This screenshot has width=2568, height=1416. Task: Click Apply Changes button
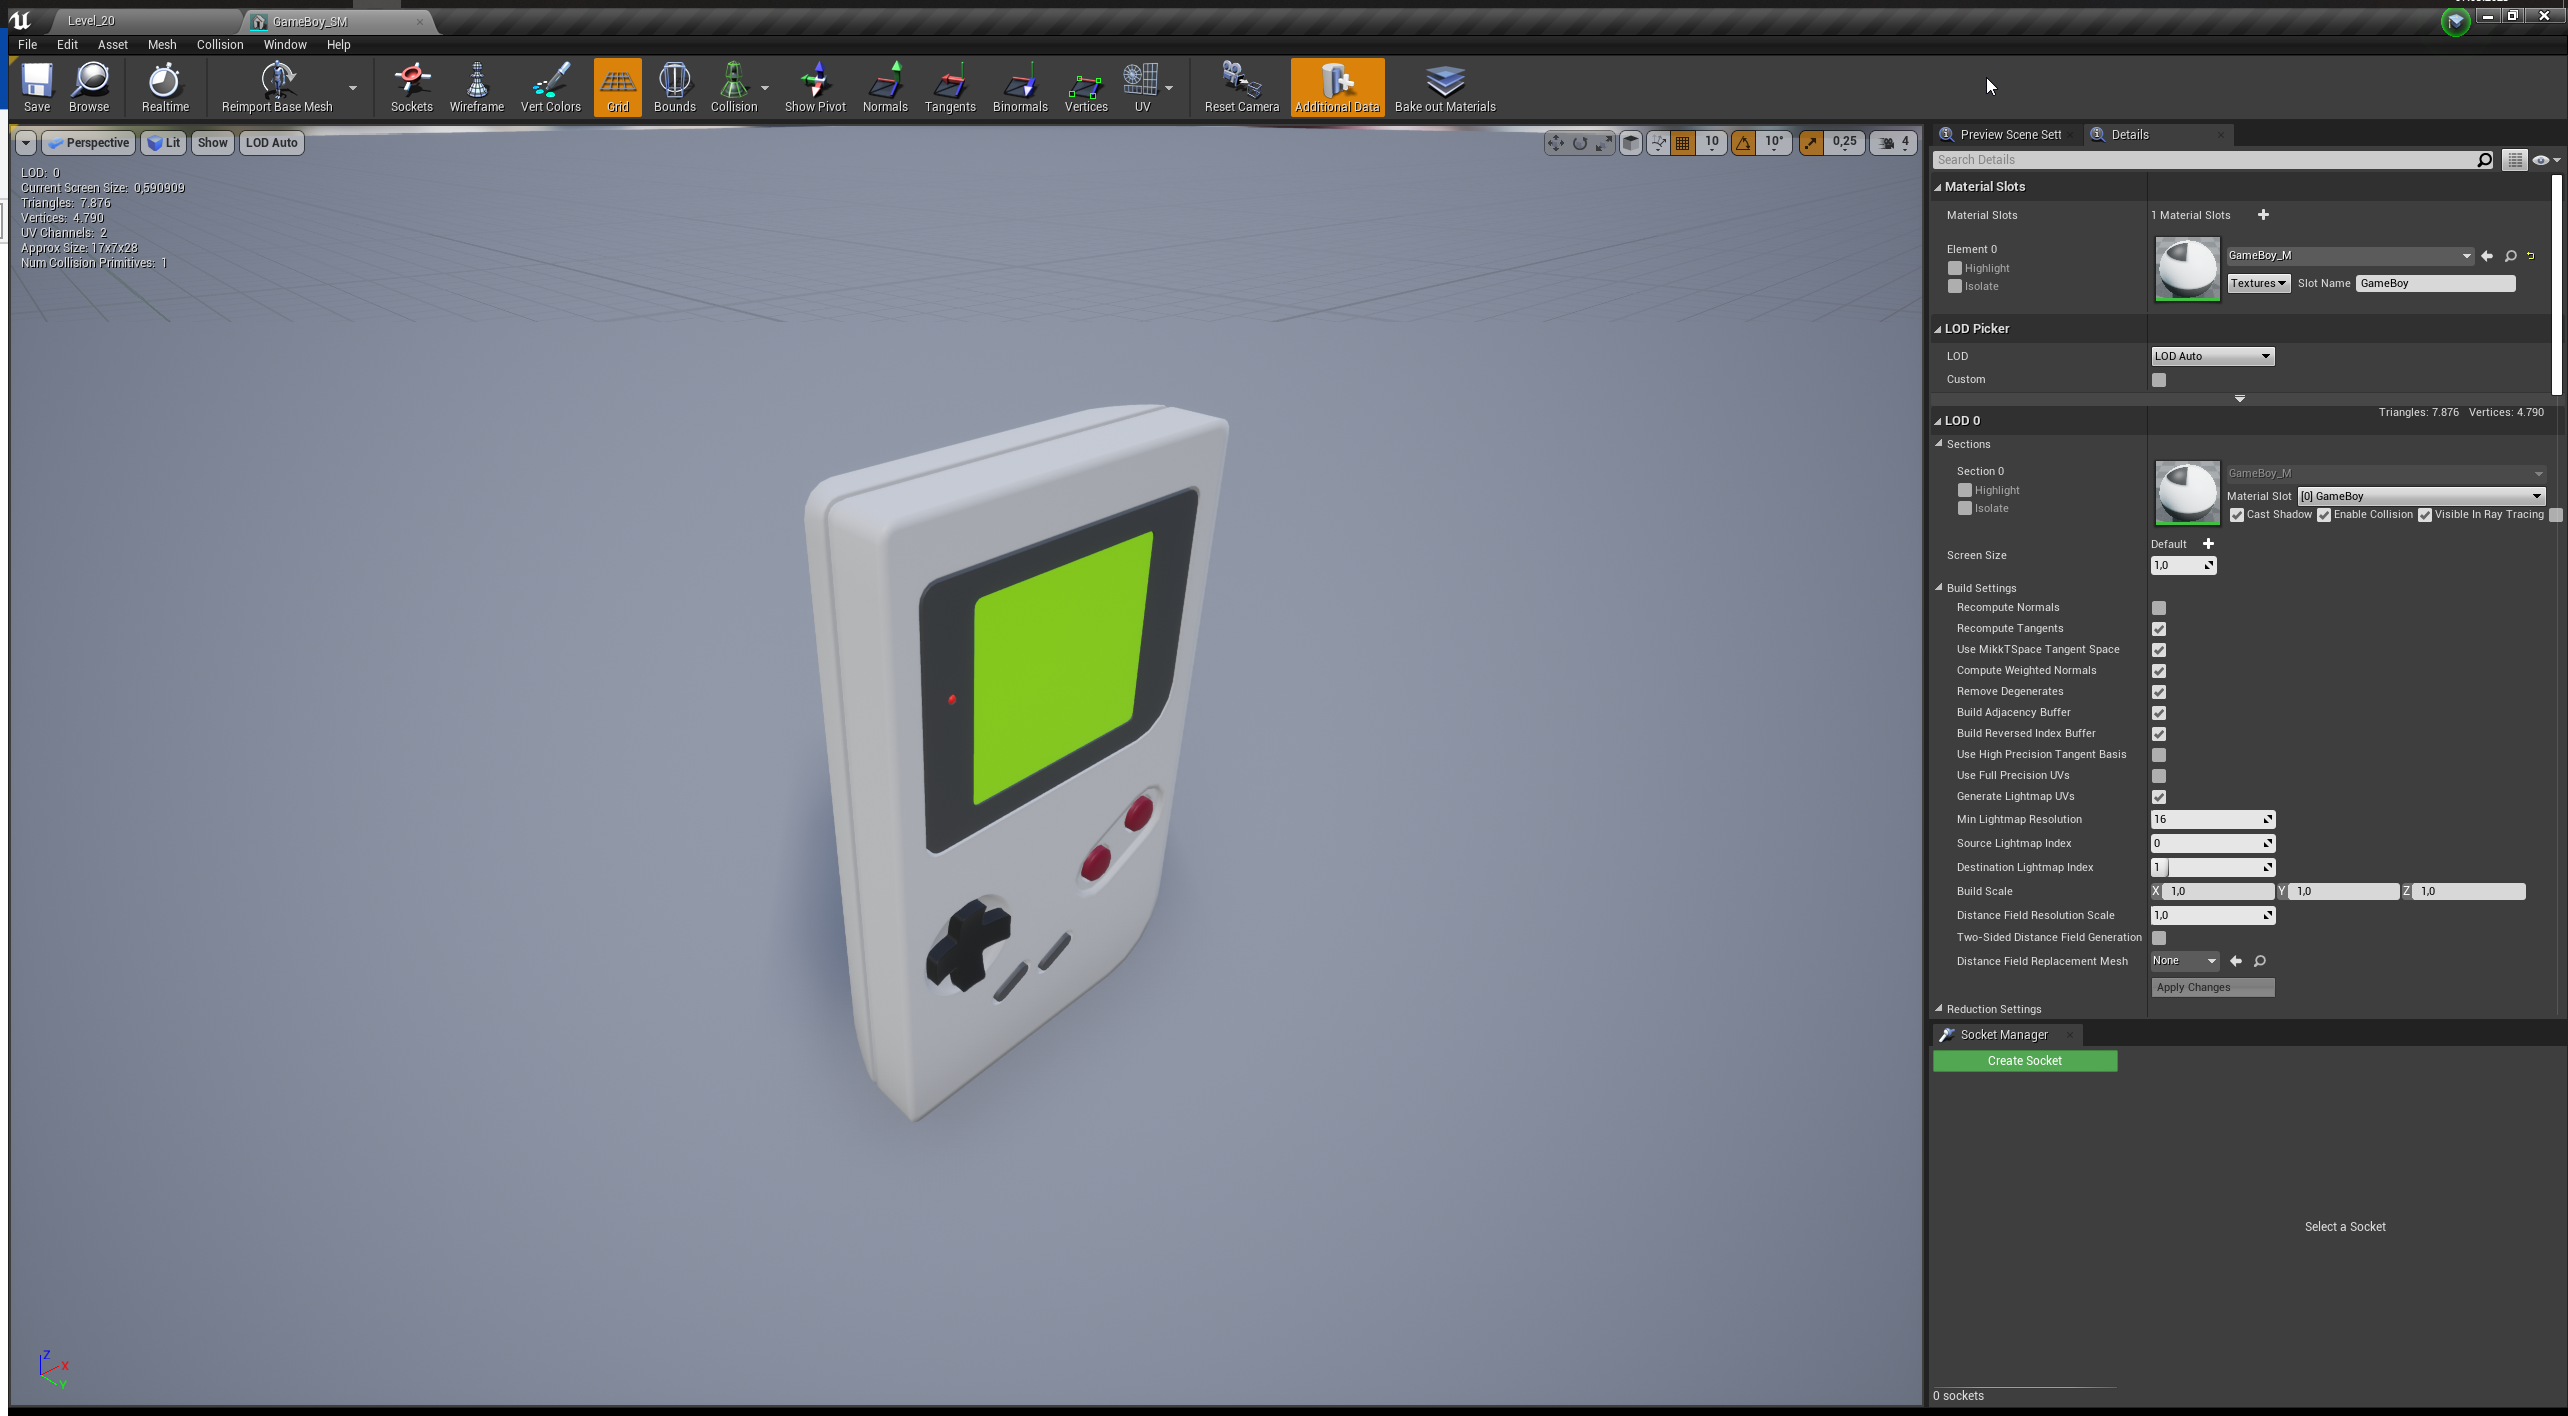(2212, 988)
